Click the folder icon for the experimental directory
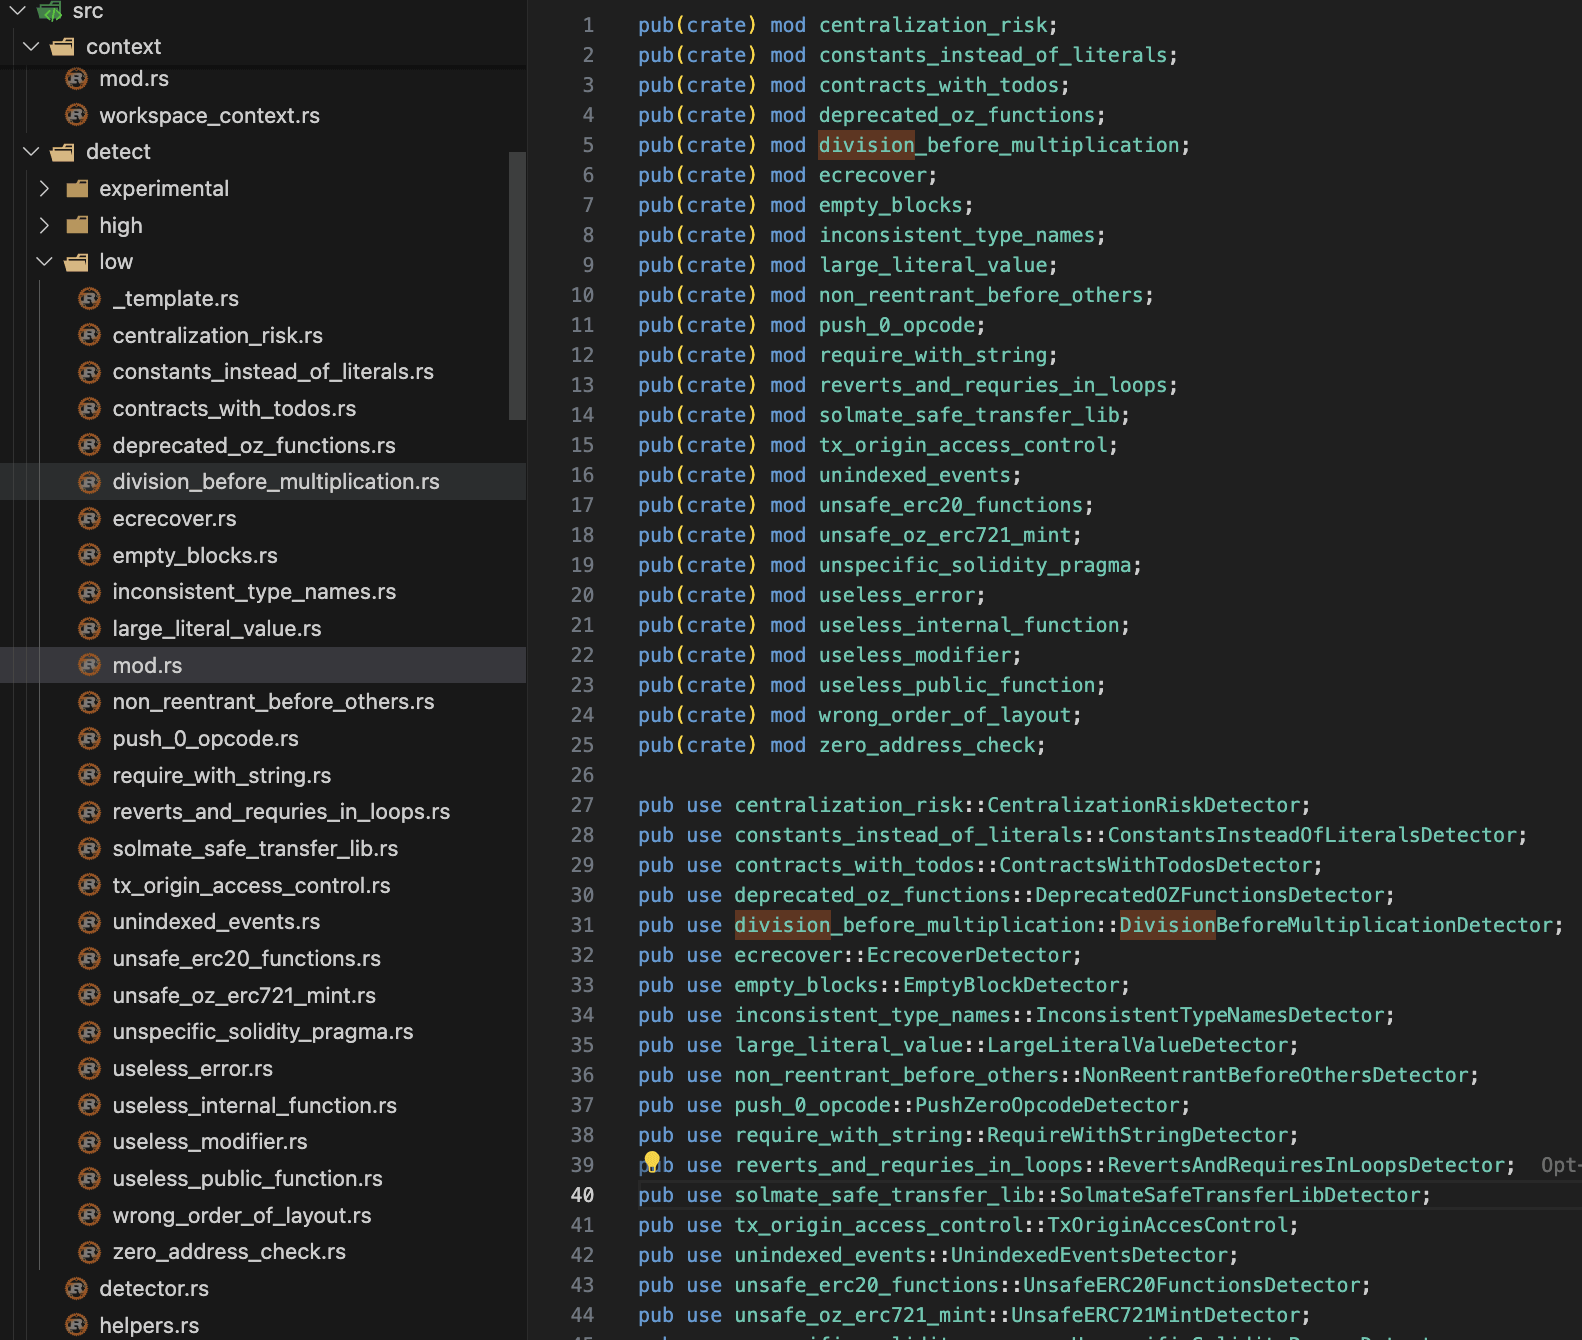 point(77,189)
